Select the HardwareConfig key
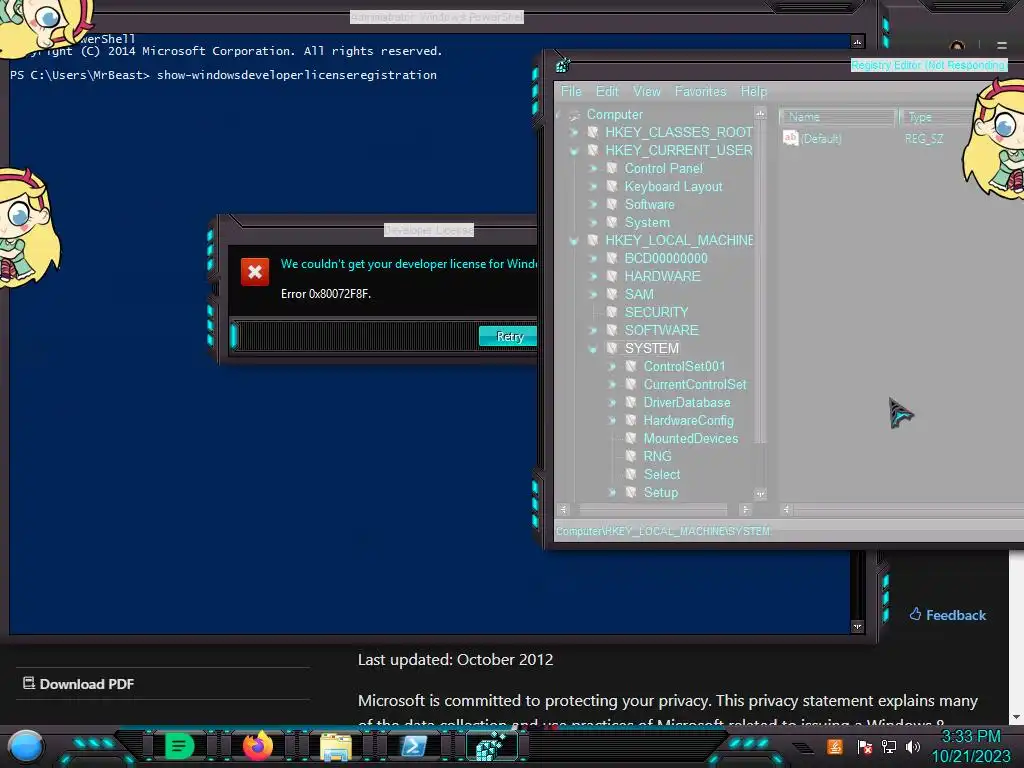The height and width of the screenshot is (768, 1024). point(688,421)
